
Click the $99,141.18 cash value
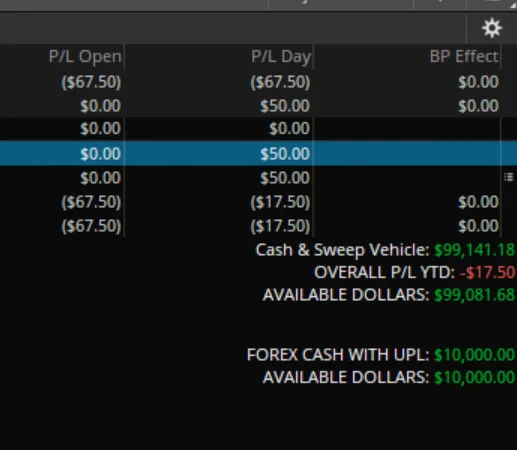click(474, 250)
